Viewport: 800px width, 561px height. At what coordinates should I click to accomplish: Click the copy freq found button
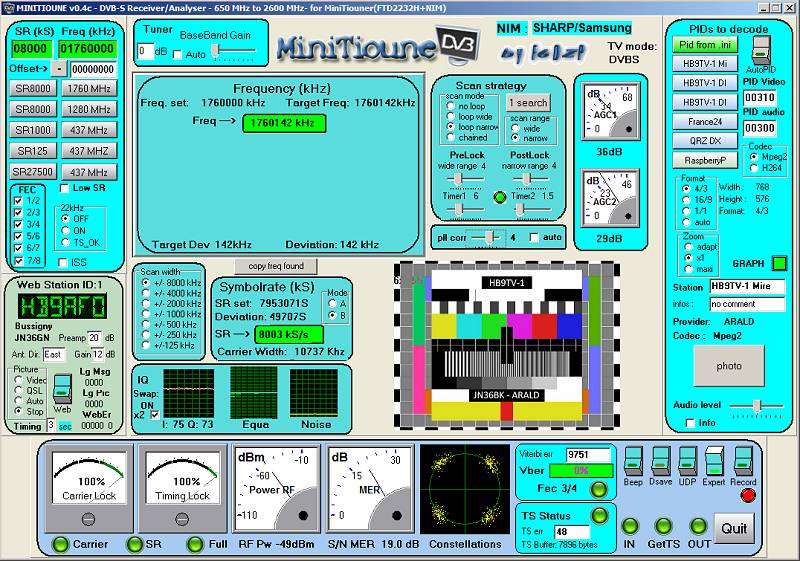(275, 266)
